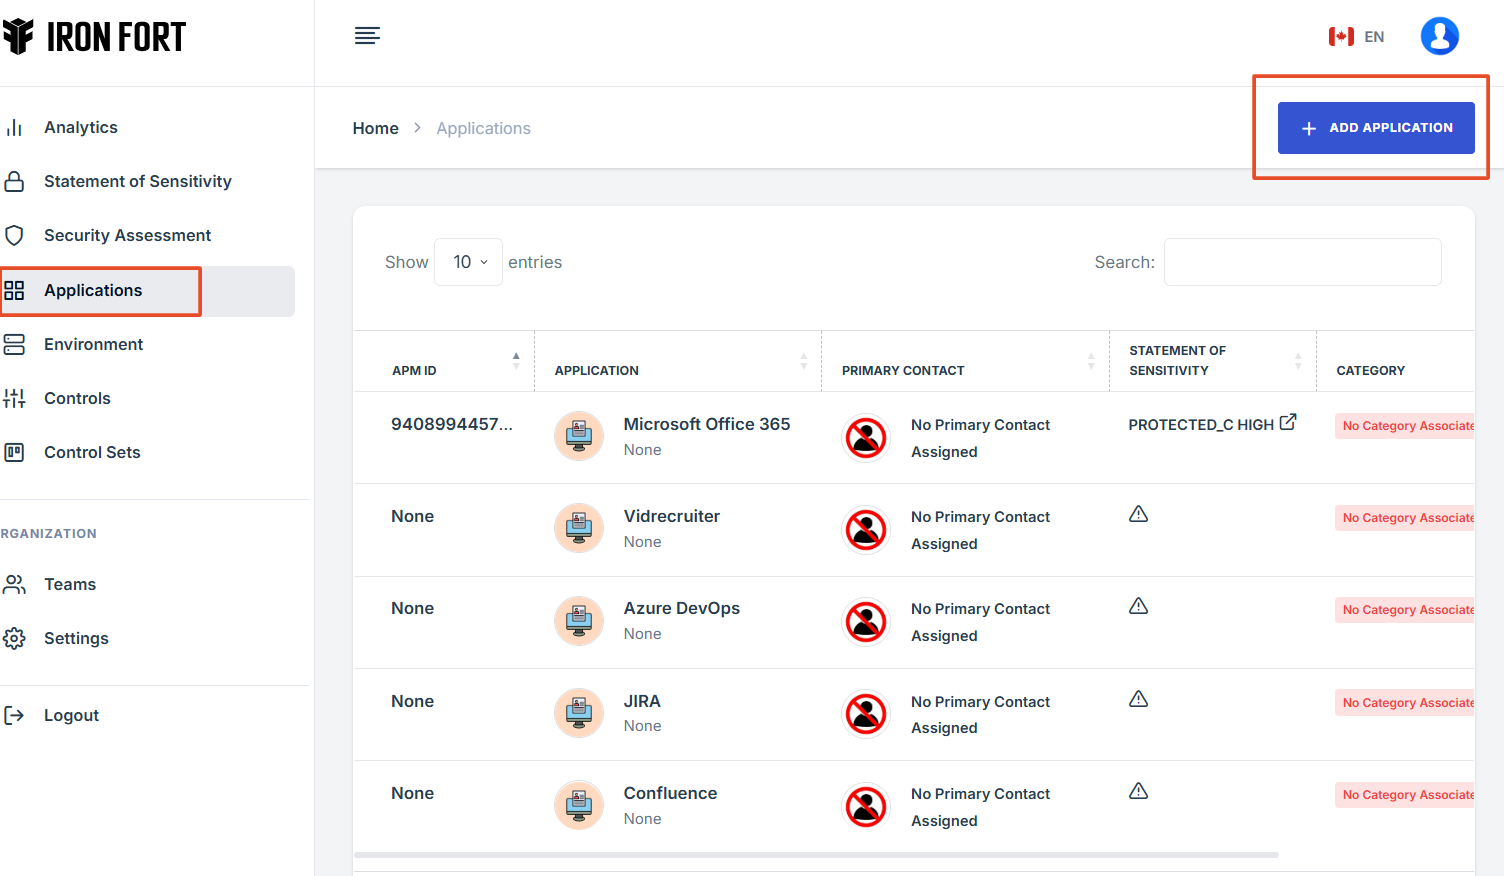Image resolution: width=1504 pixels, height=876 pixels.
Task: Open external link beside PROTECTED_C HIGH
Action: (x=1288, y=422)
